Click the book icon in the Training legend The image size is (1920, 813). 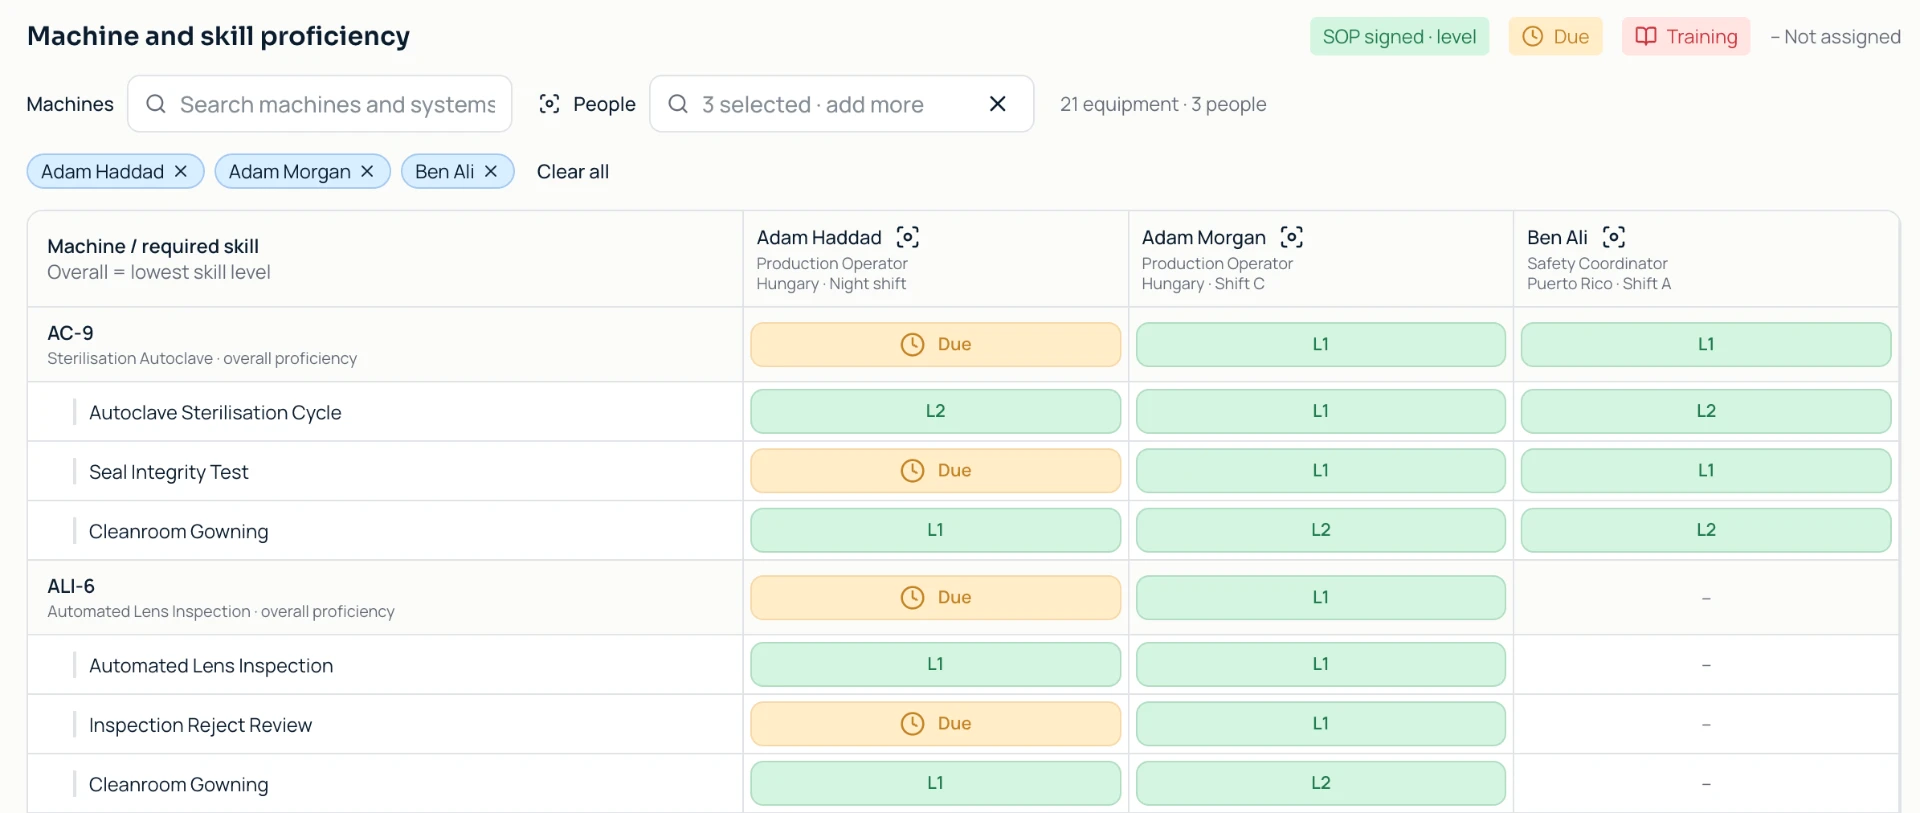[x=1646, y=37]
